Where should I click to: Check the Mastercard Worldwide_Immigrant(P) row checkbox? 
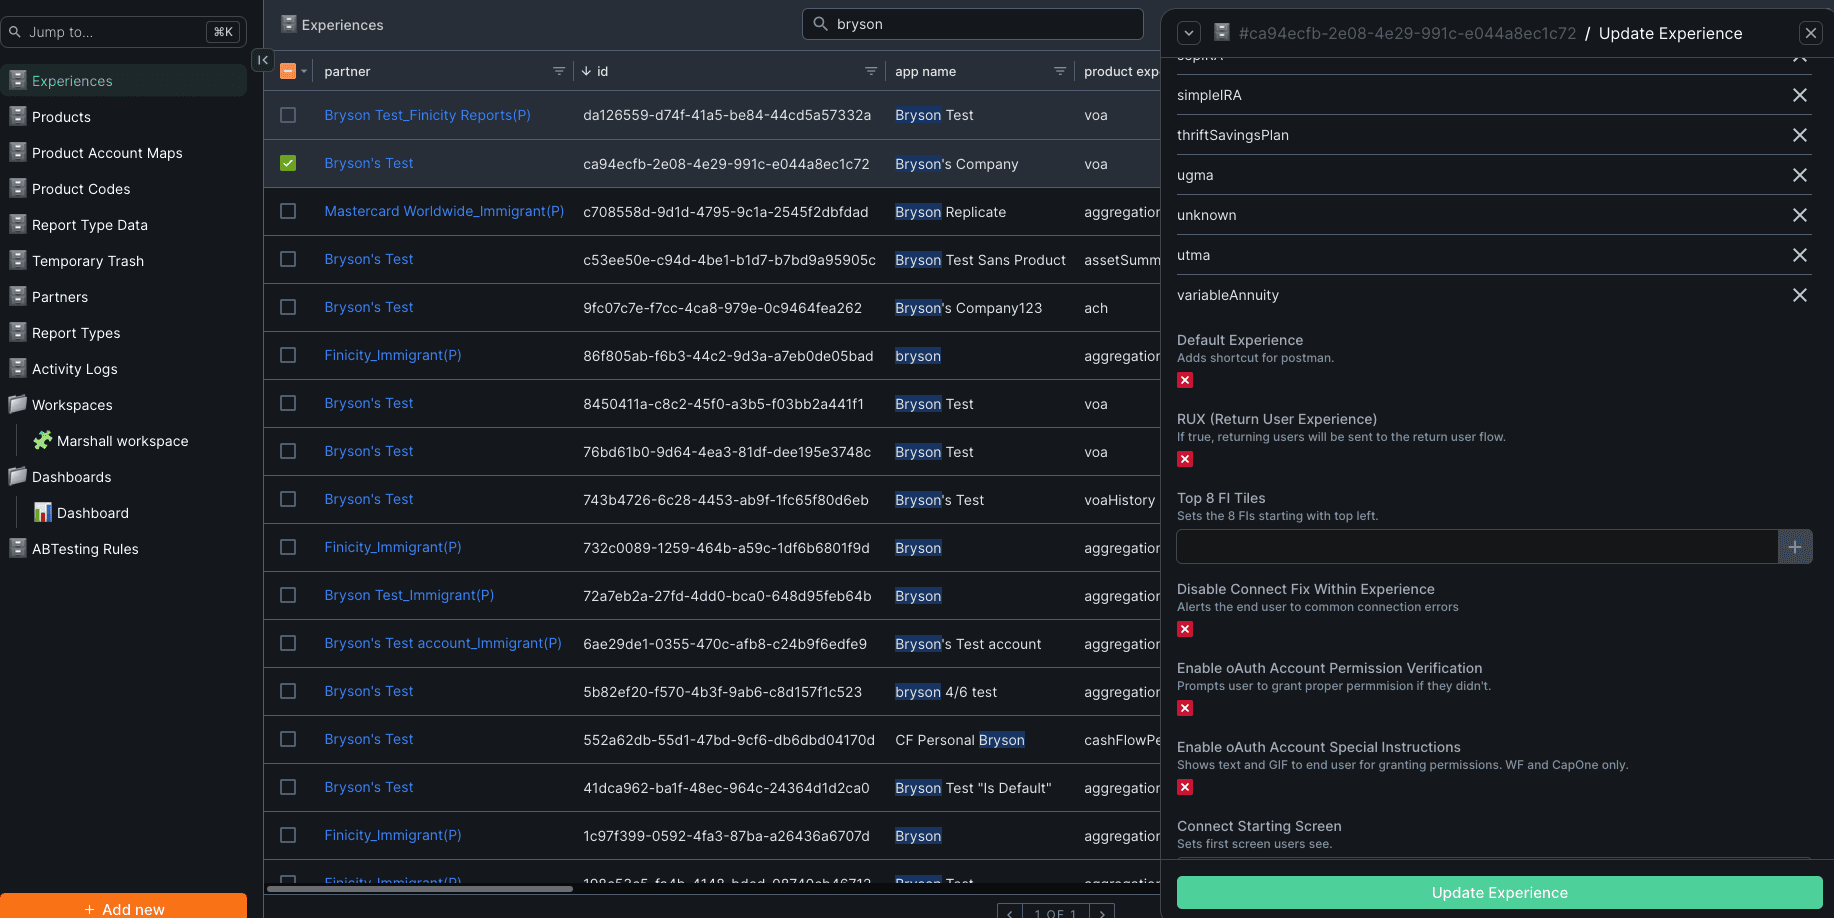[288, 211]
